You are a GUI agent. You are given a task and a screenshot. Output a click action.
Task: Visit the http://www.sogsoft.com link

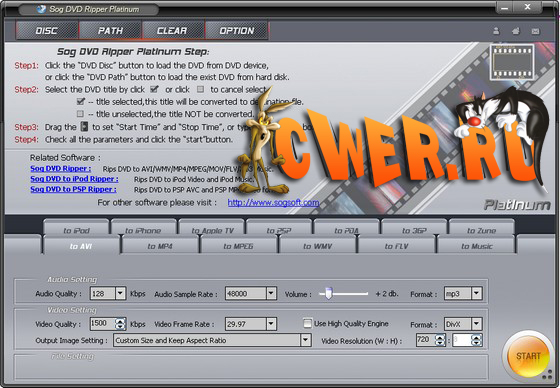point(273,203)
